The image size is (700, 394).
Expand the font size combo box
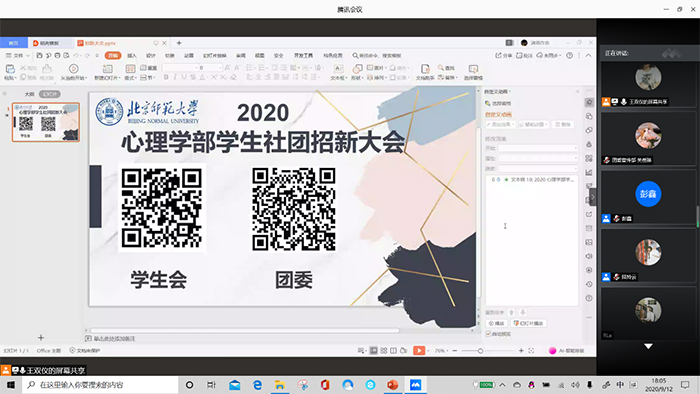(x=210, y=67)
